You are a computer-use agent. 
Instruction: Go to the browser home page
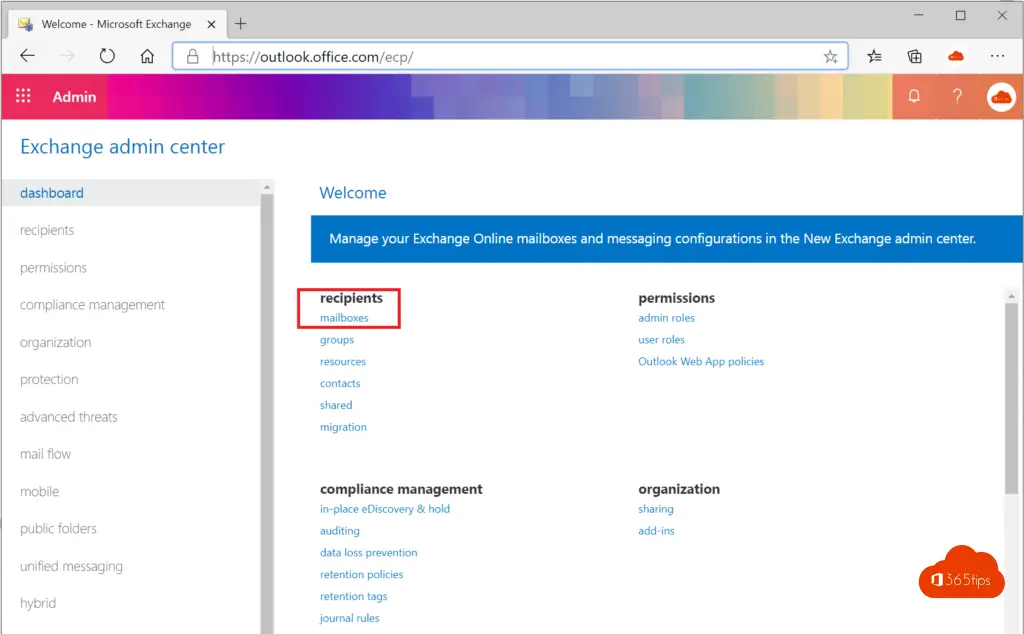[x=147, y=56]
